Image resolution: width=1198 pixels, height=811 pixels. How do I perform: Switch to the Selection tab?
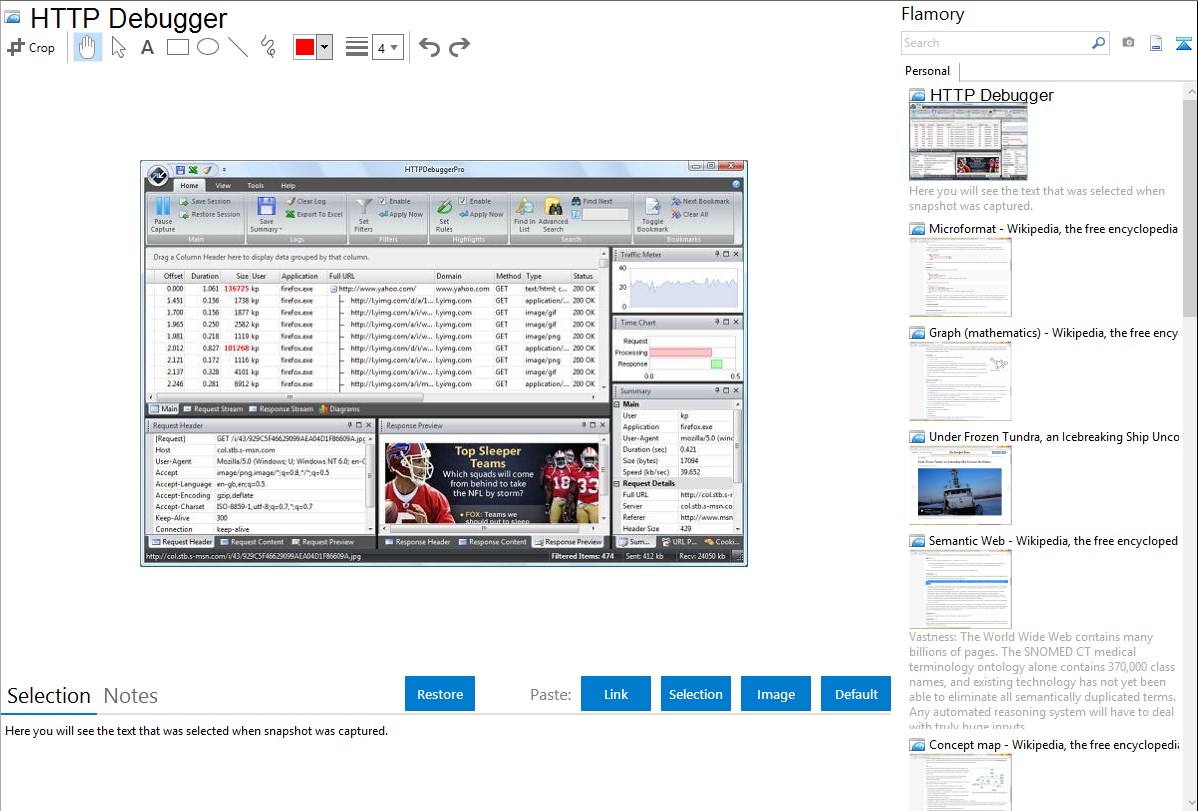(x=49, y=696)
